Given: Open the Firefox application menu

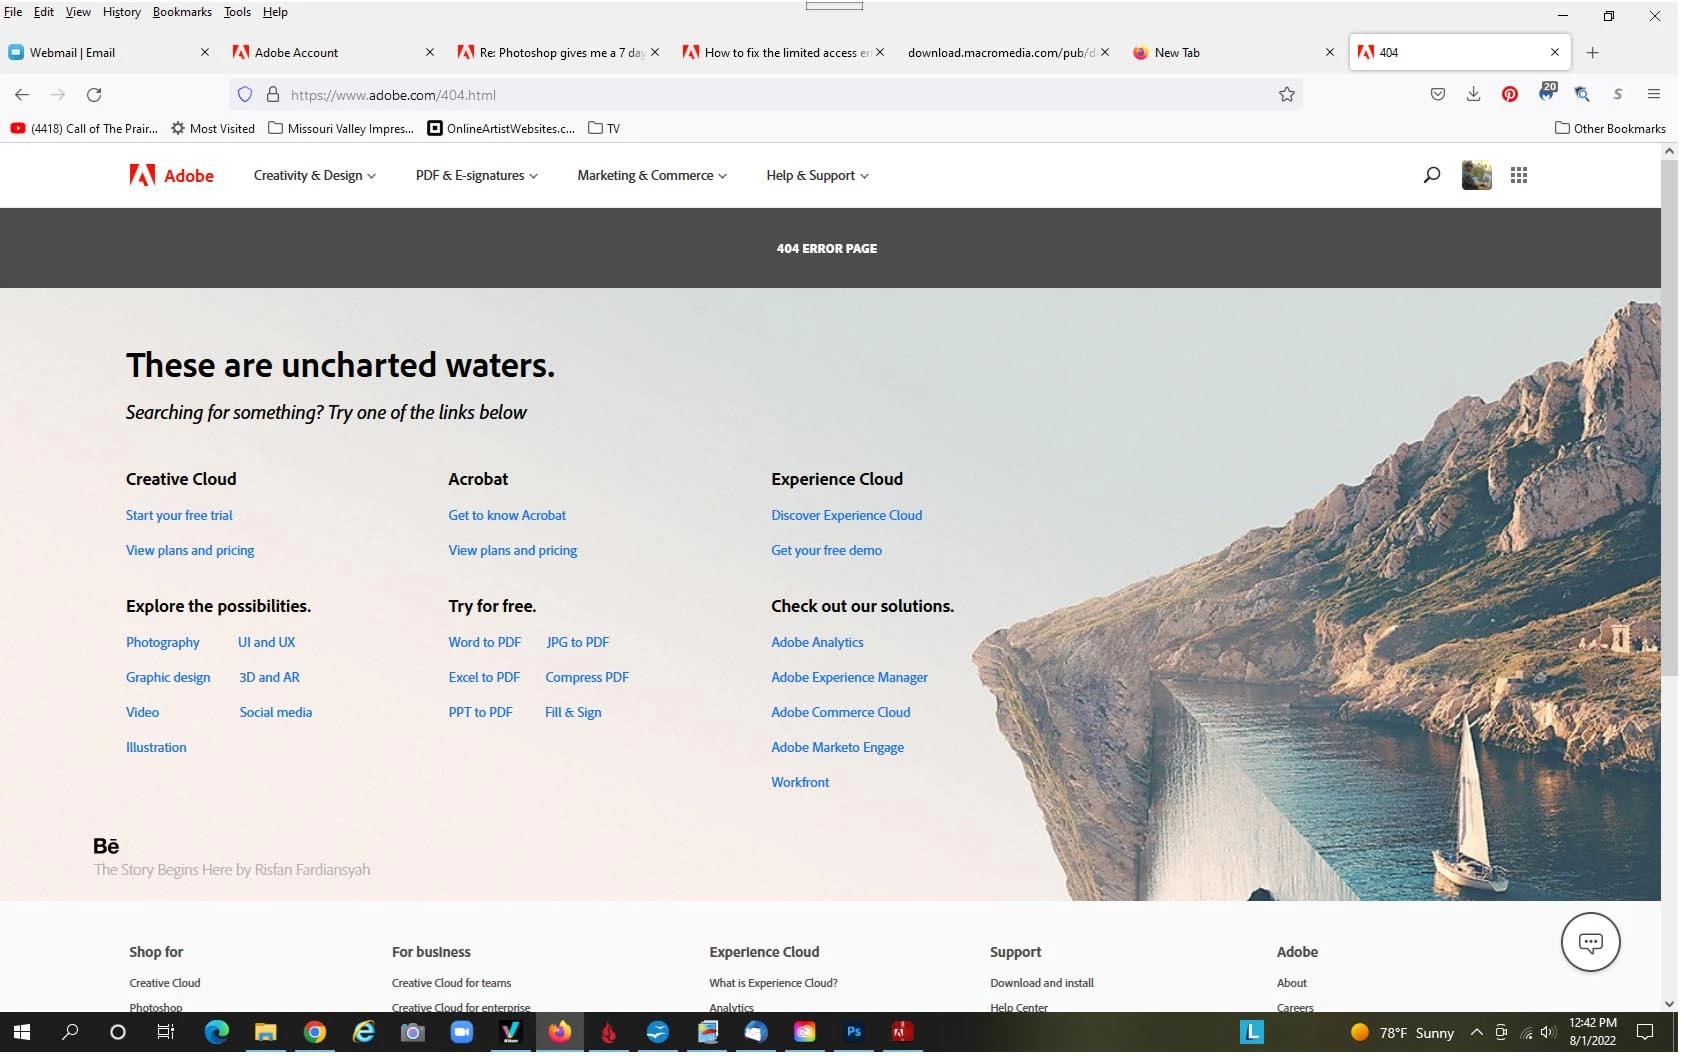Looking at the screenshot, I should pyautogui.click(x=1654, y=95).
